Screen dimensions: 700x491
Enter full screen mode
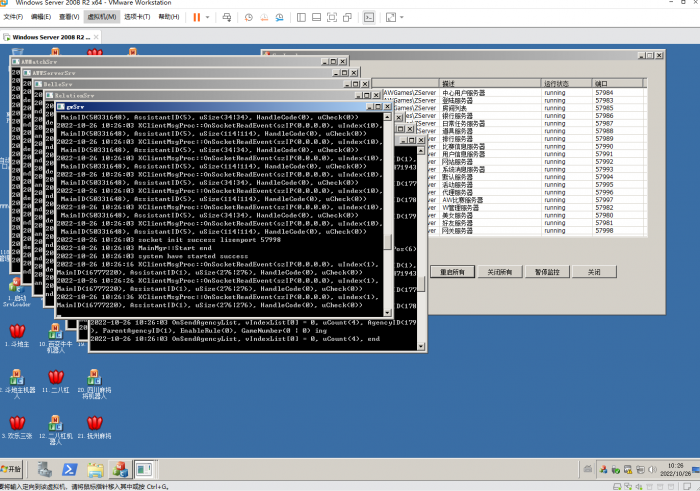point(332,17)
